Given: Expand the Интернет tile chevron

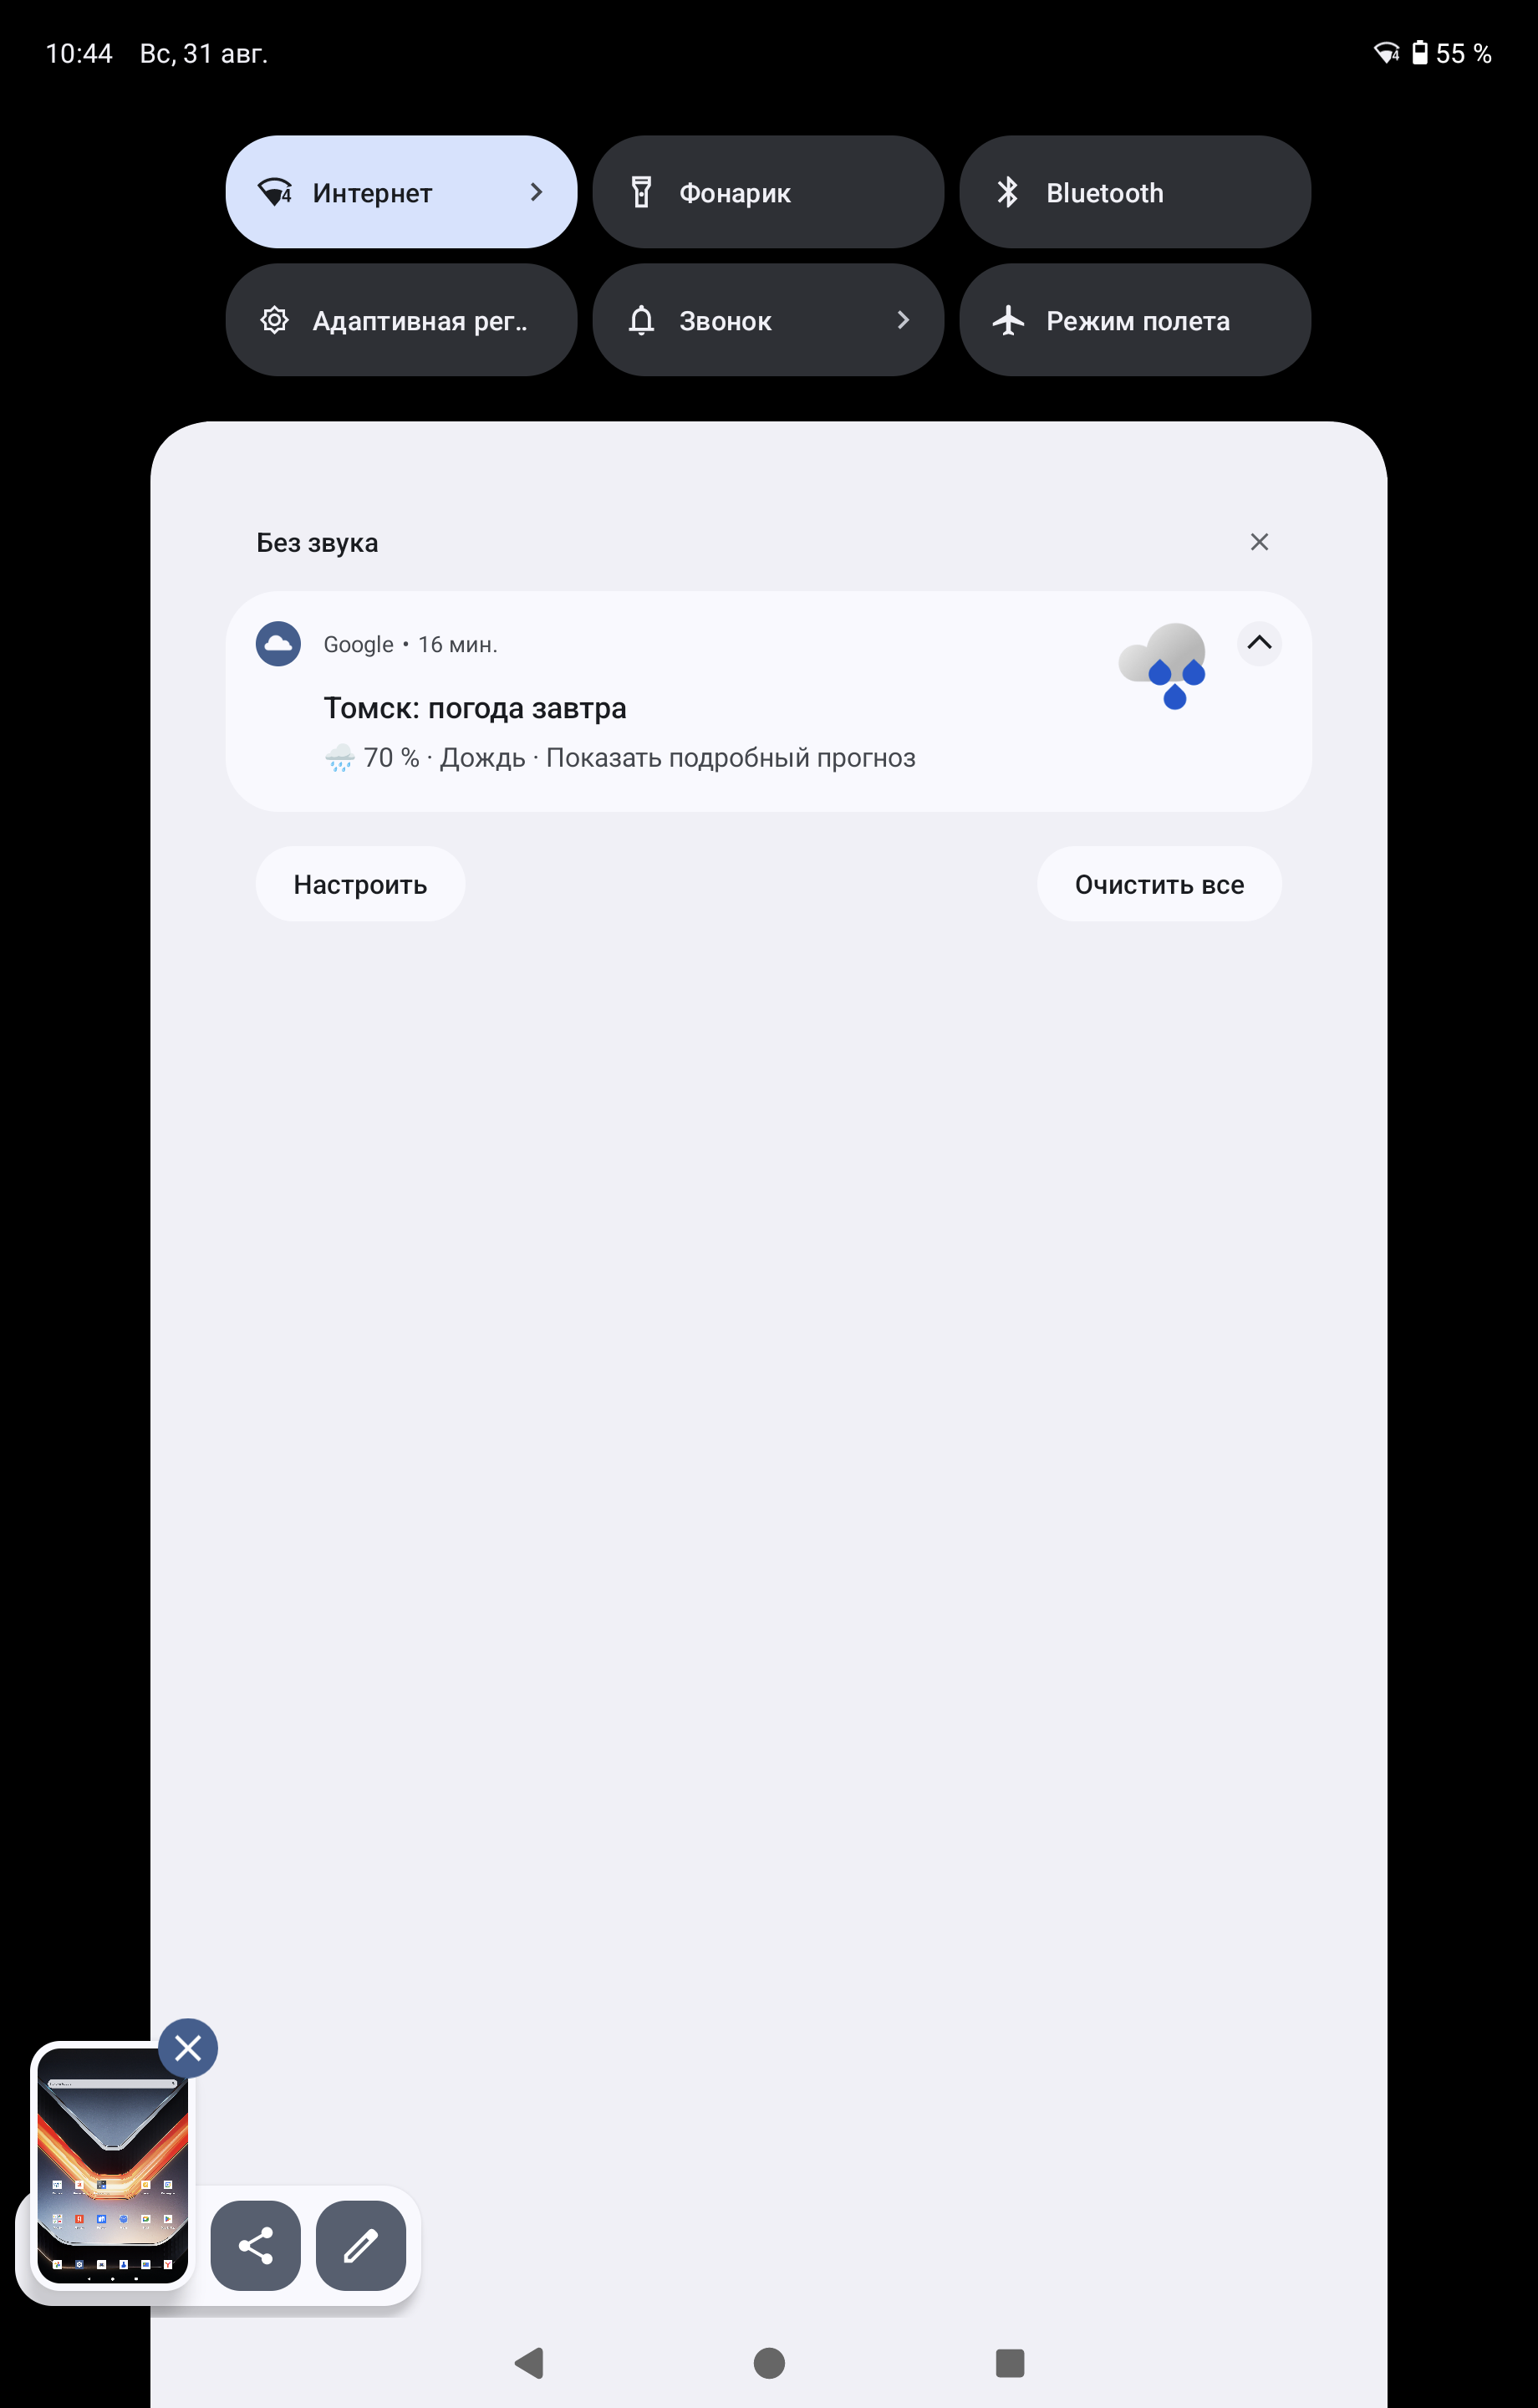Looking at the screenshot, I should (536, 192).
